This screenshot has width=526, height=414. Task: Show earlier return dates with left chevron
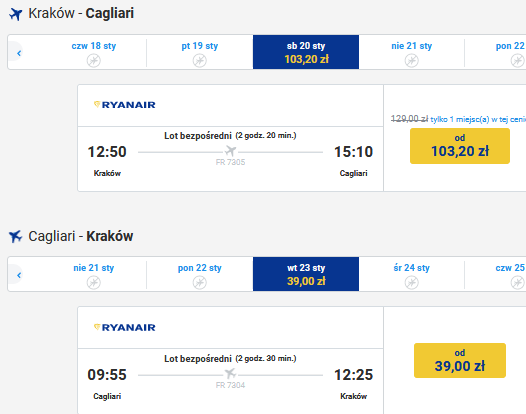click(x=19, y=275)
